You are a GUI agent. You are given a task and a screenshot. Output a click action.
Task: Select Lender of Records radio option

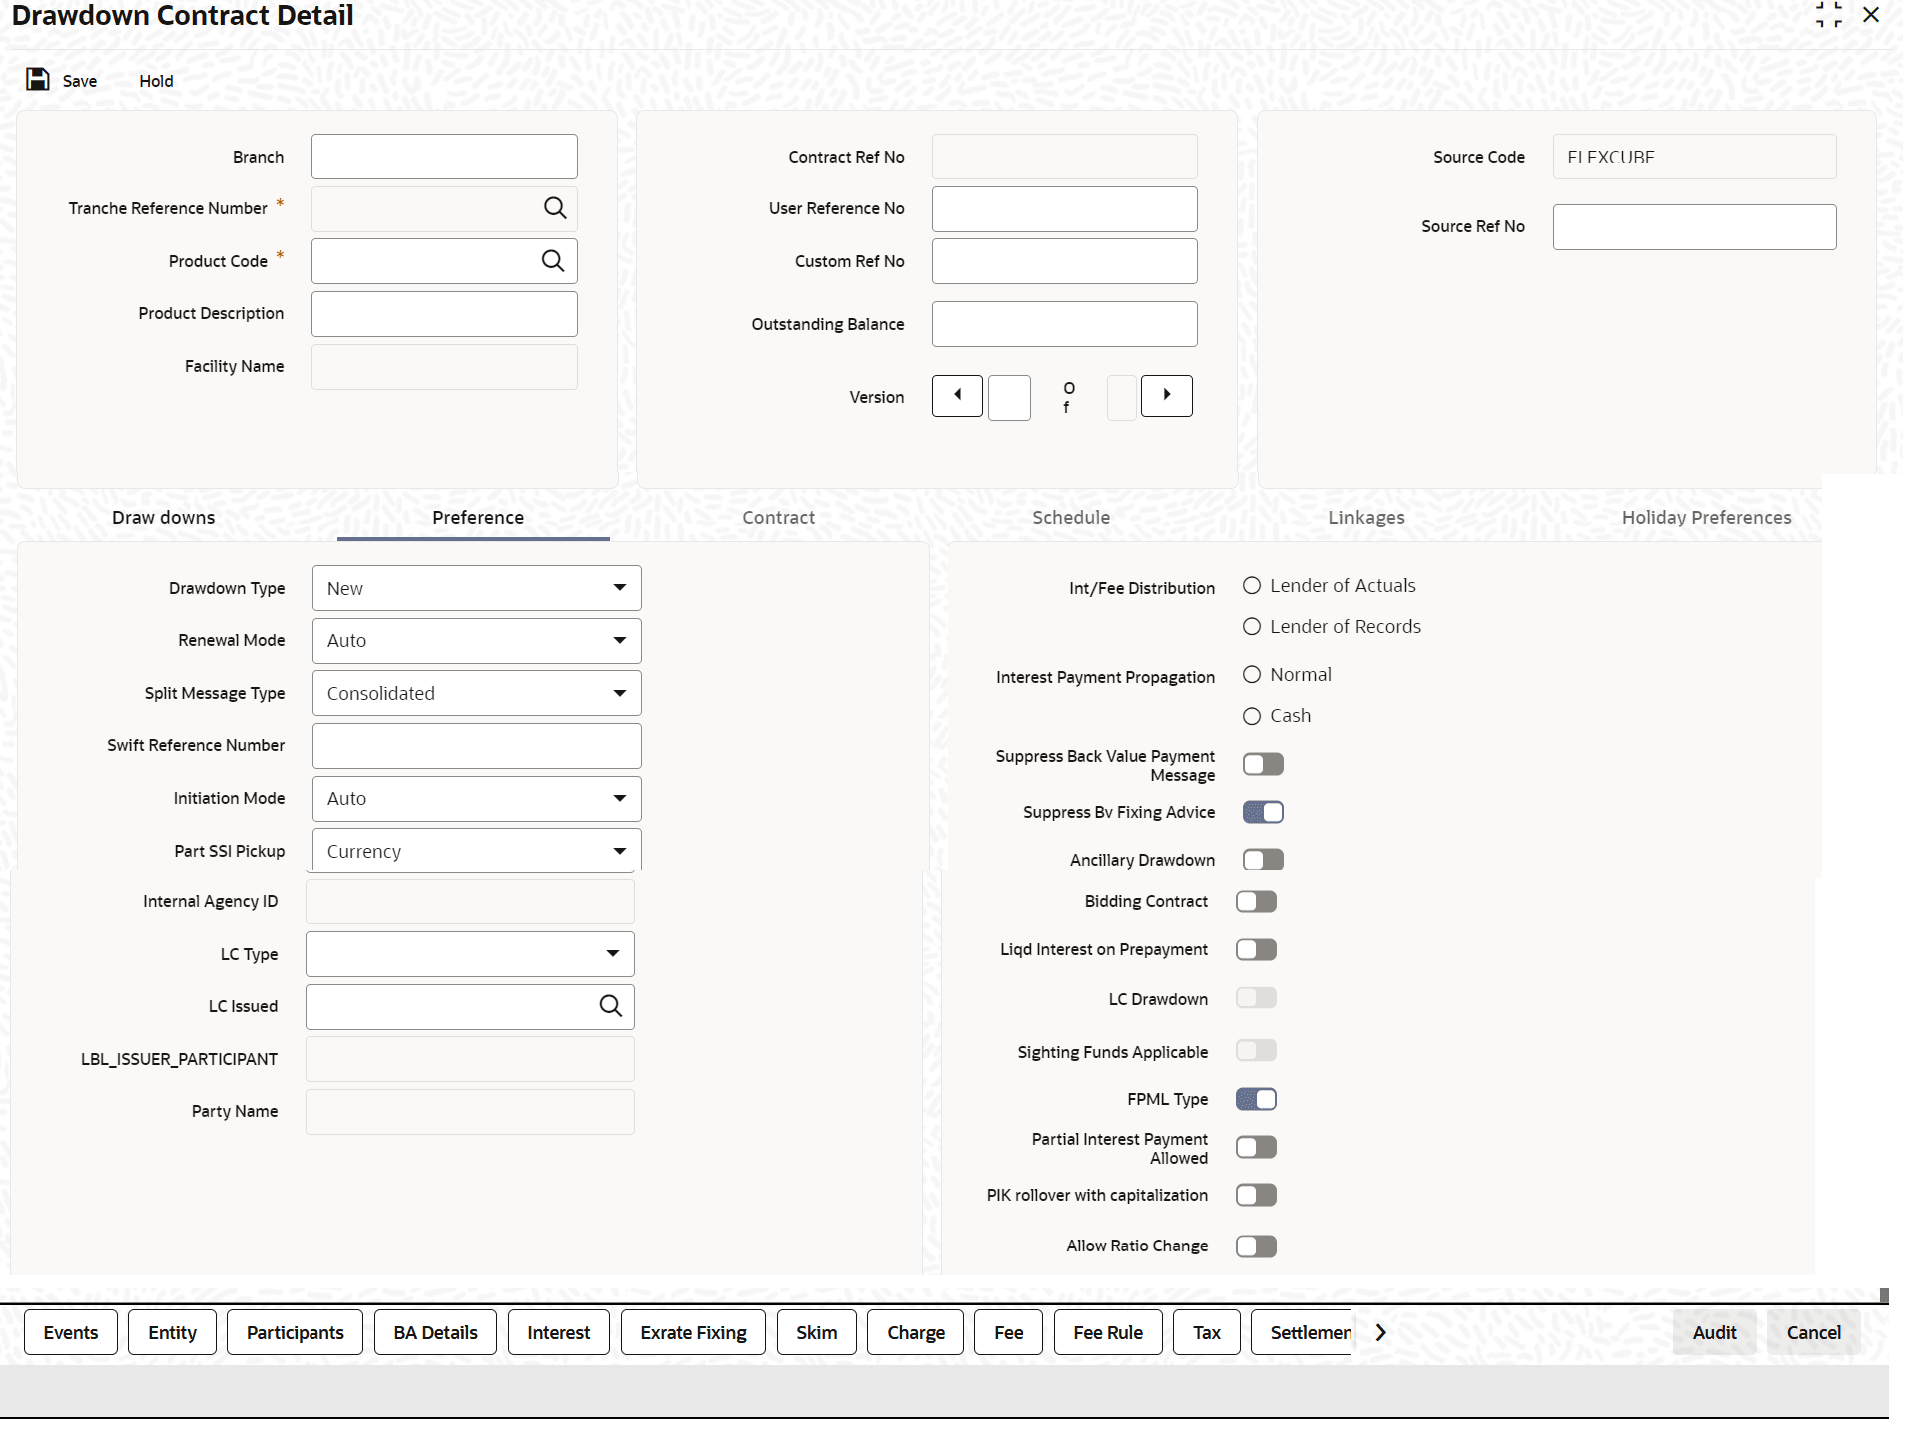click(x=1252, y=627)
